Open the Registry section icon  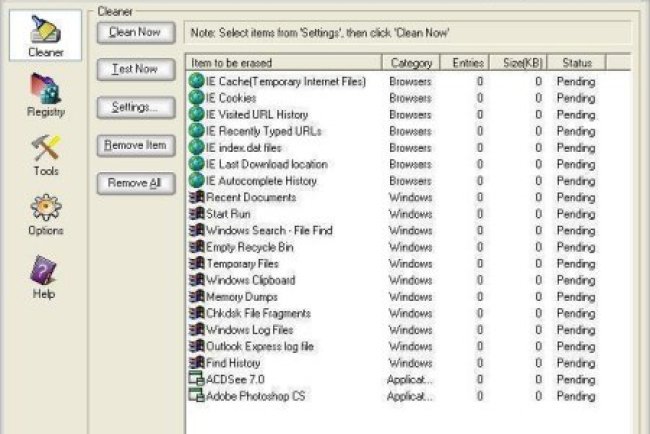click(46, 88)
